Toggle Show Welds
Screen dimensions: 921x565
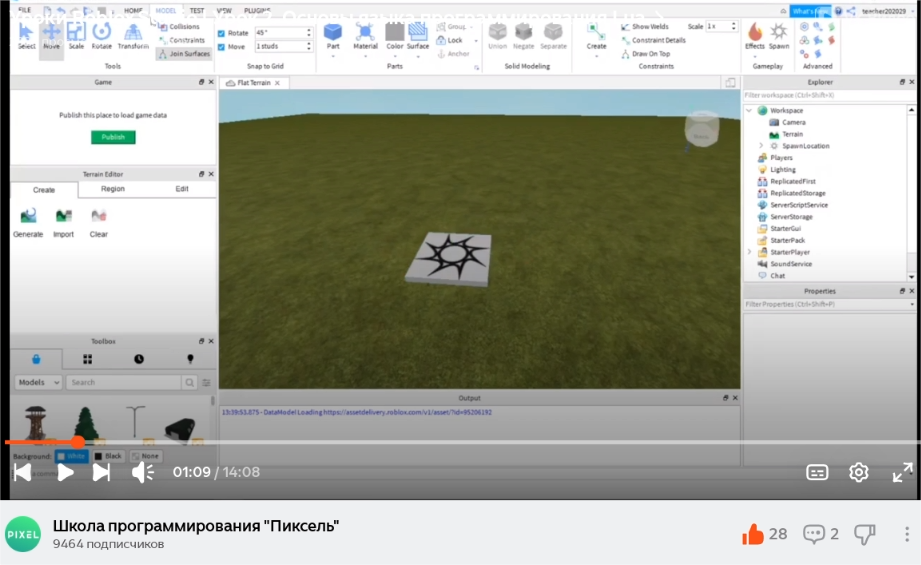tap(645, 26)
